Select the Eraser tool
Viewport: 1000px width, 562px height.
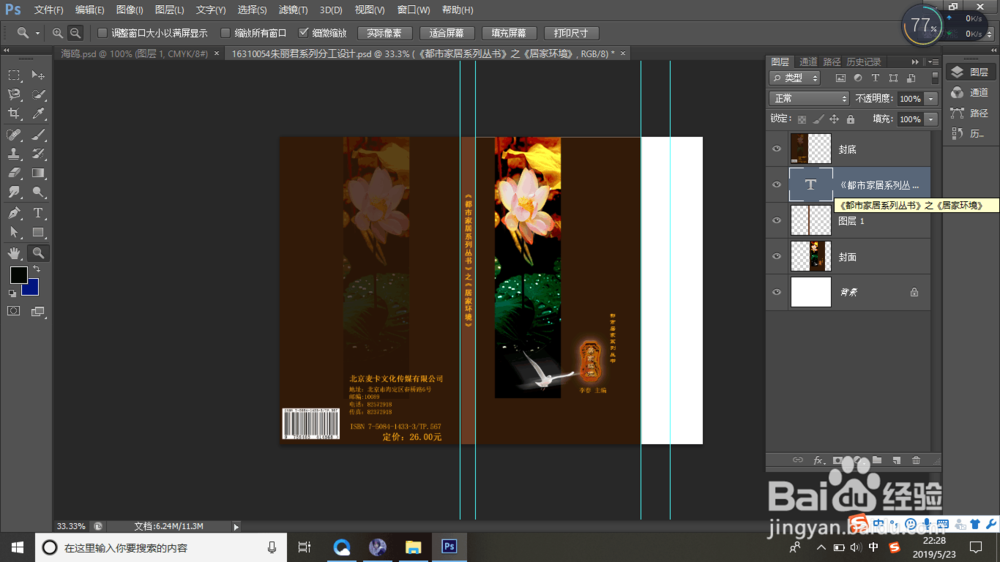(x=13, y=173)
